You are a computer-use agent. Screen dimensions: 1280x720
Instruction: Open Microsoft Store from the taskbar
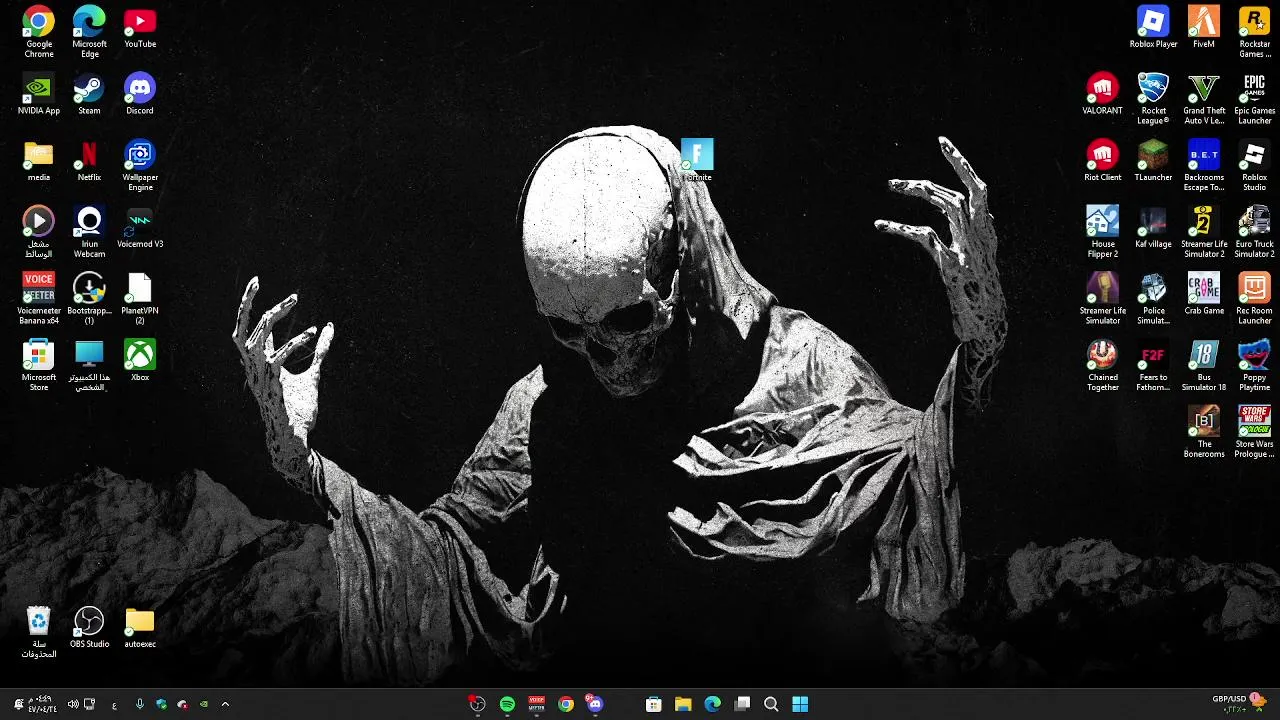pos(654,704)
